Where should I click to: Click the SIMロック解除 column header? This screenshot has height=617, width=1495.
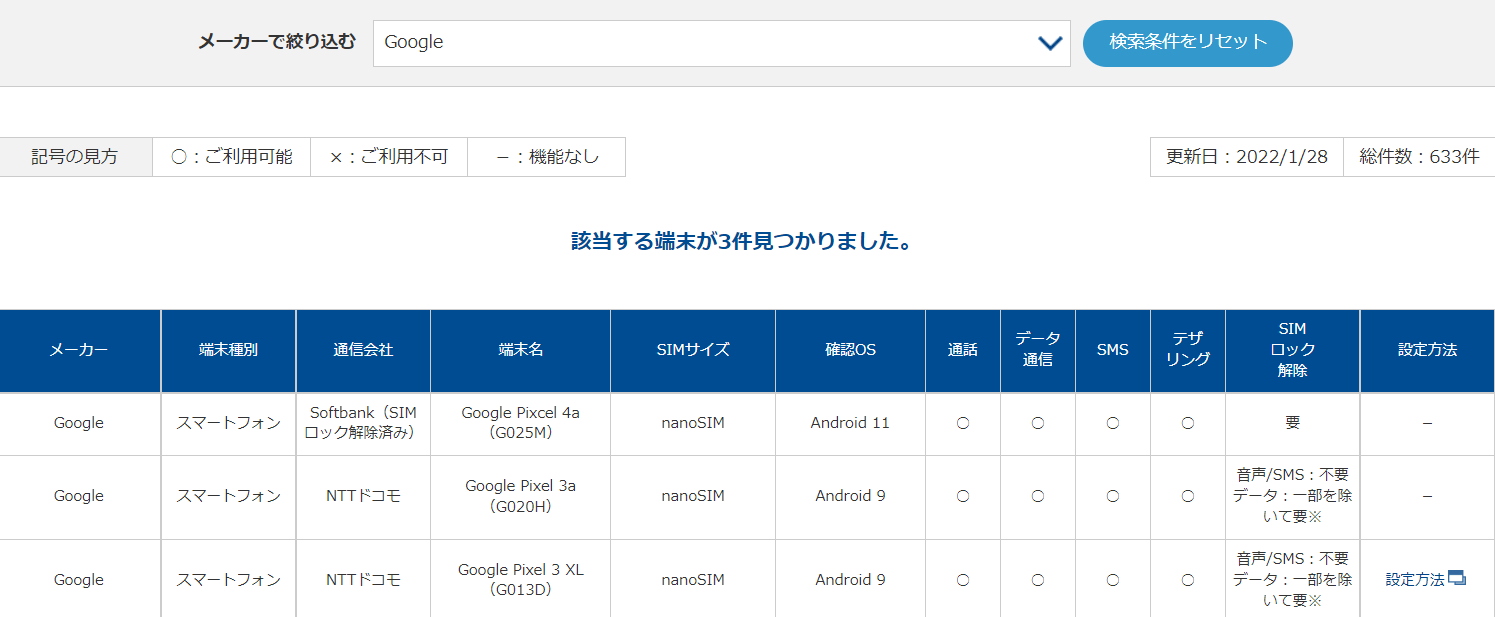click(x=1292, y=350)
